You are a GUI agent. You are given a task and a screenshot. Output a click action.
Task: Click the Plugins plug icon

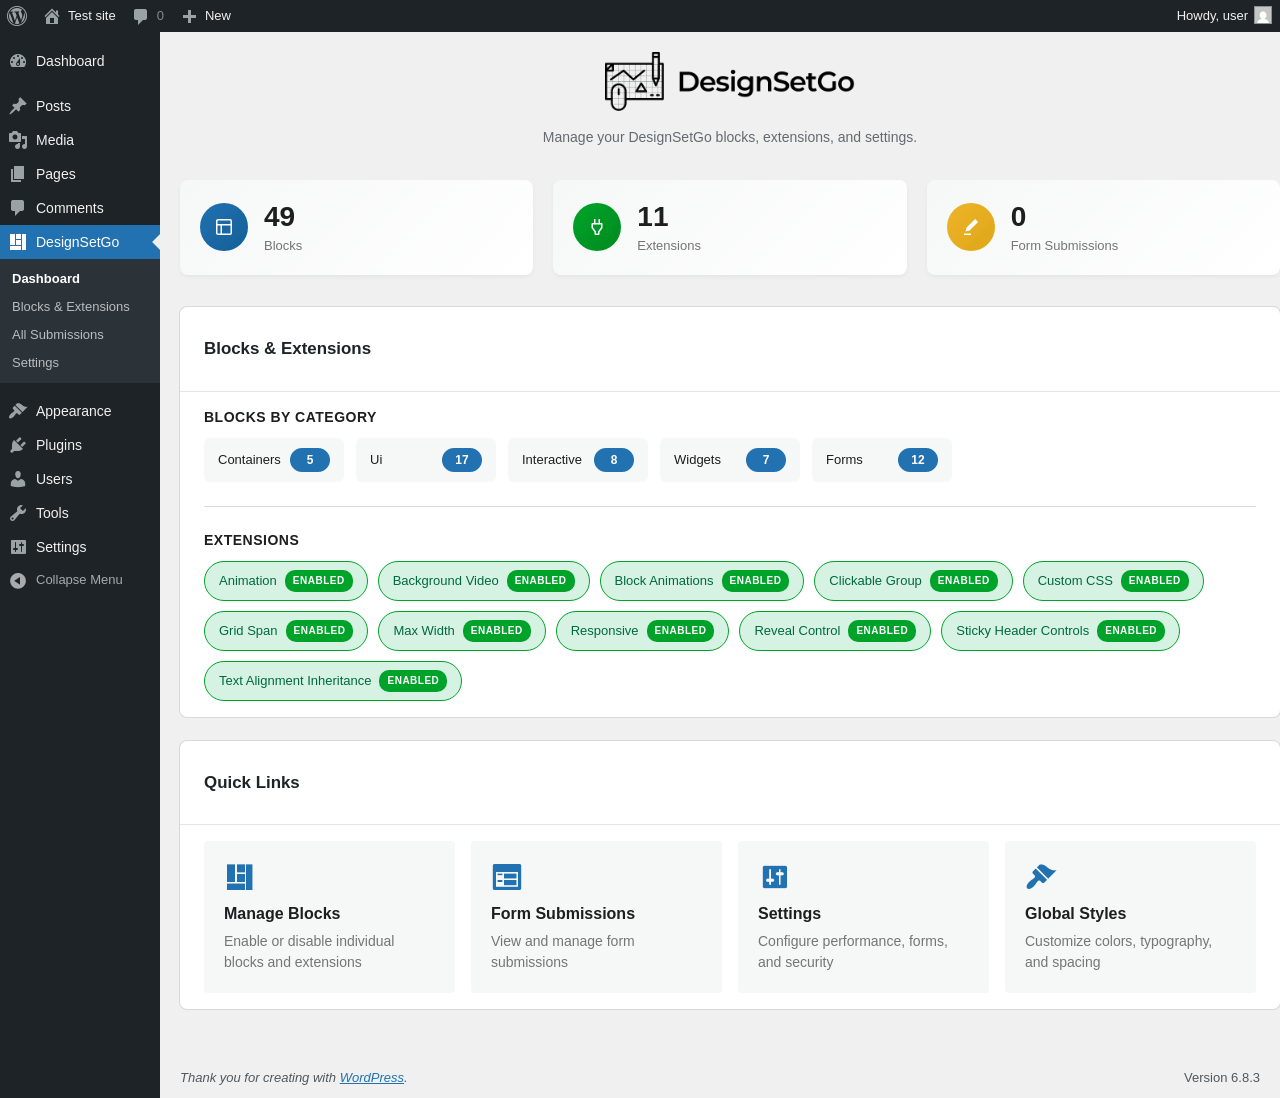click(18, 445)
